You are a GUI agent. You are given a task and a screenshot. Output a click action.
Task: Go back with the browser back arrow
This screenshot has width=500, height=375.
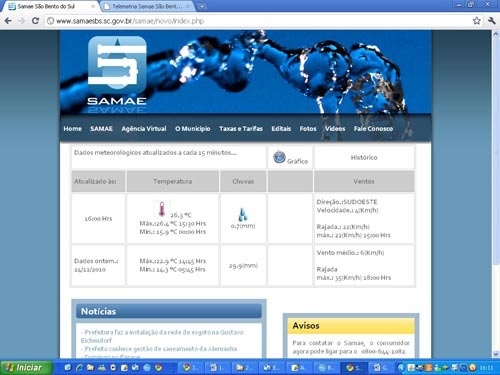[x=8, y=21]
